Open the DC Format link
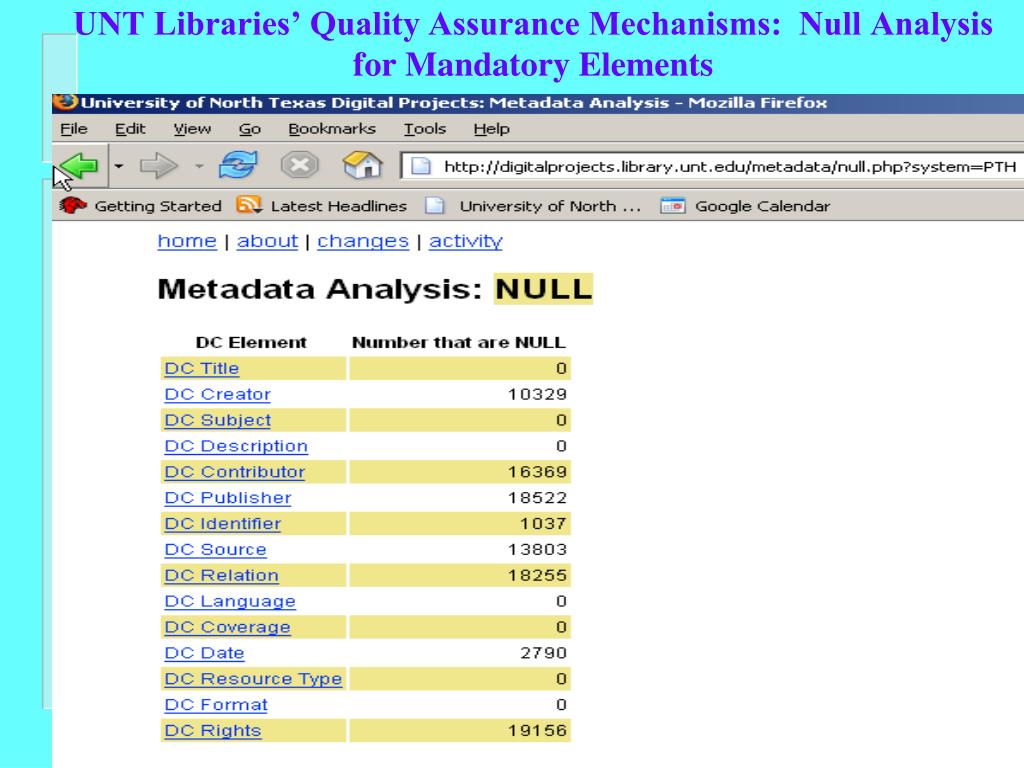The height and width of the screenshot is (768, 1024). (216, 705)
